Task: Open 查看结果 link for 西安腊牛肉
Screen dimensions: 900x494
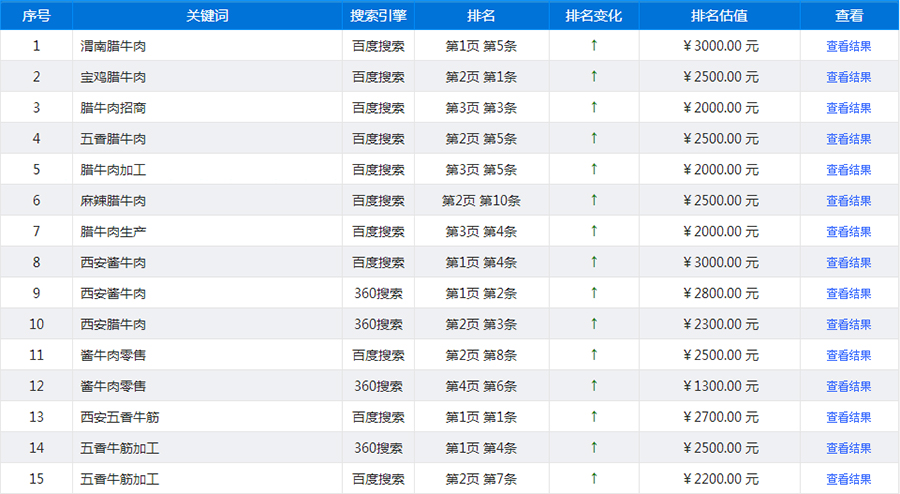Action: [848, 325]
